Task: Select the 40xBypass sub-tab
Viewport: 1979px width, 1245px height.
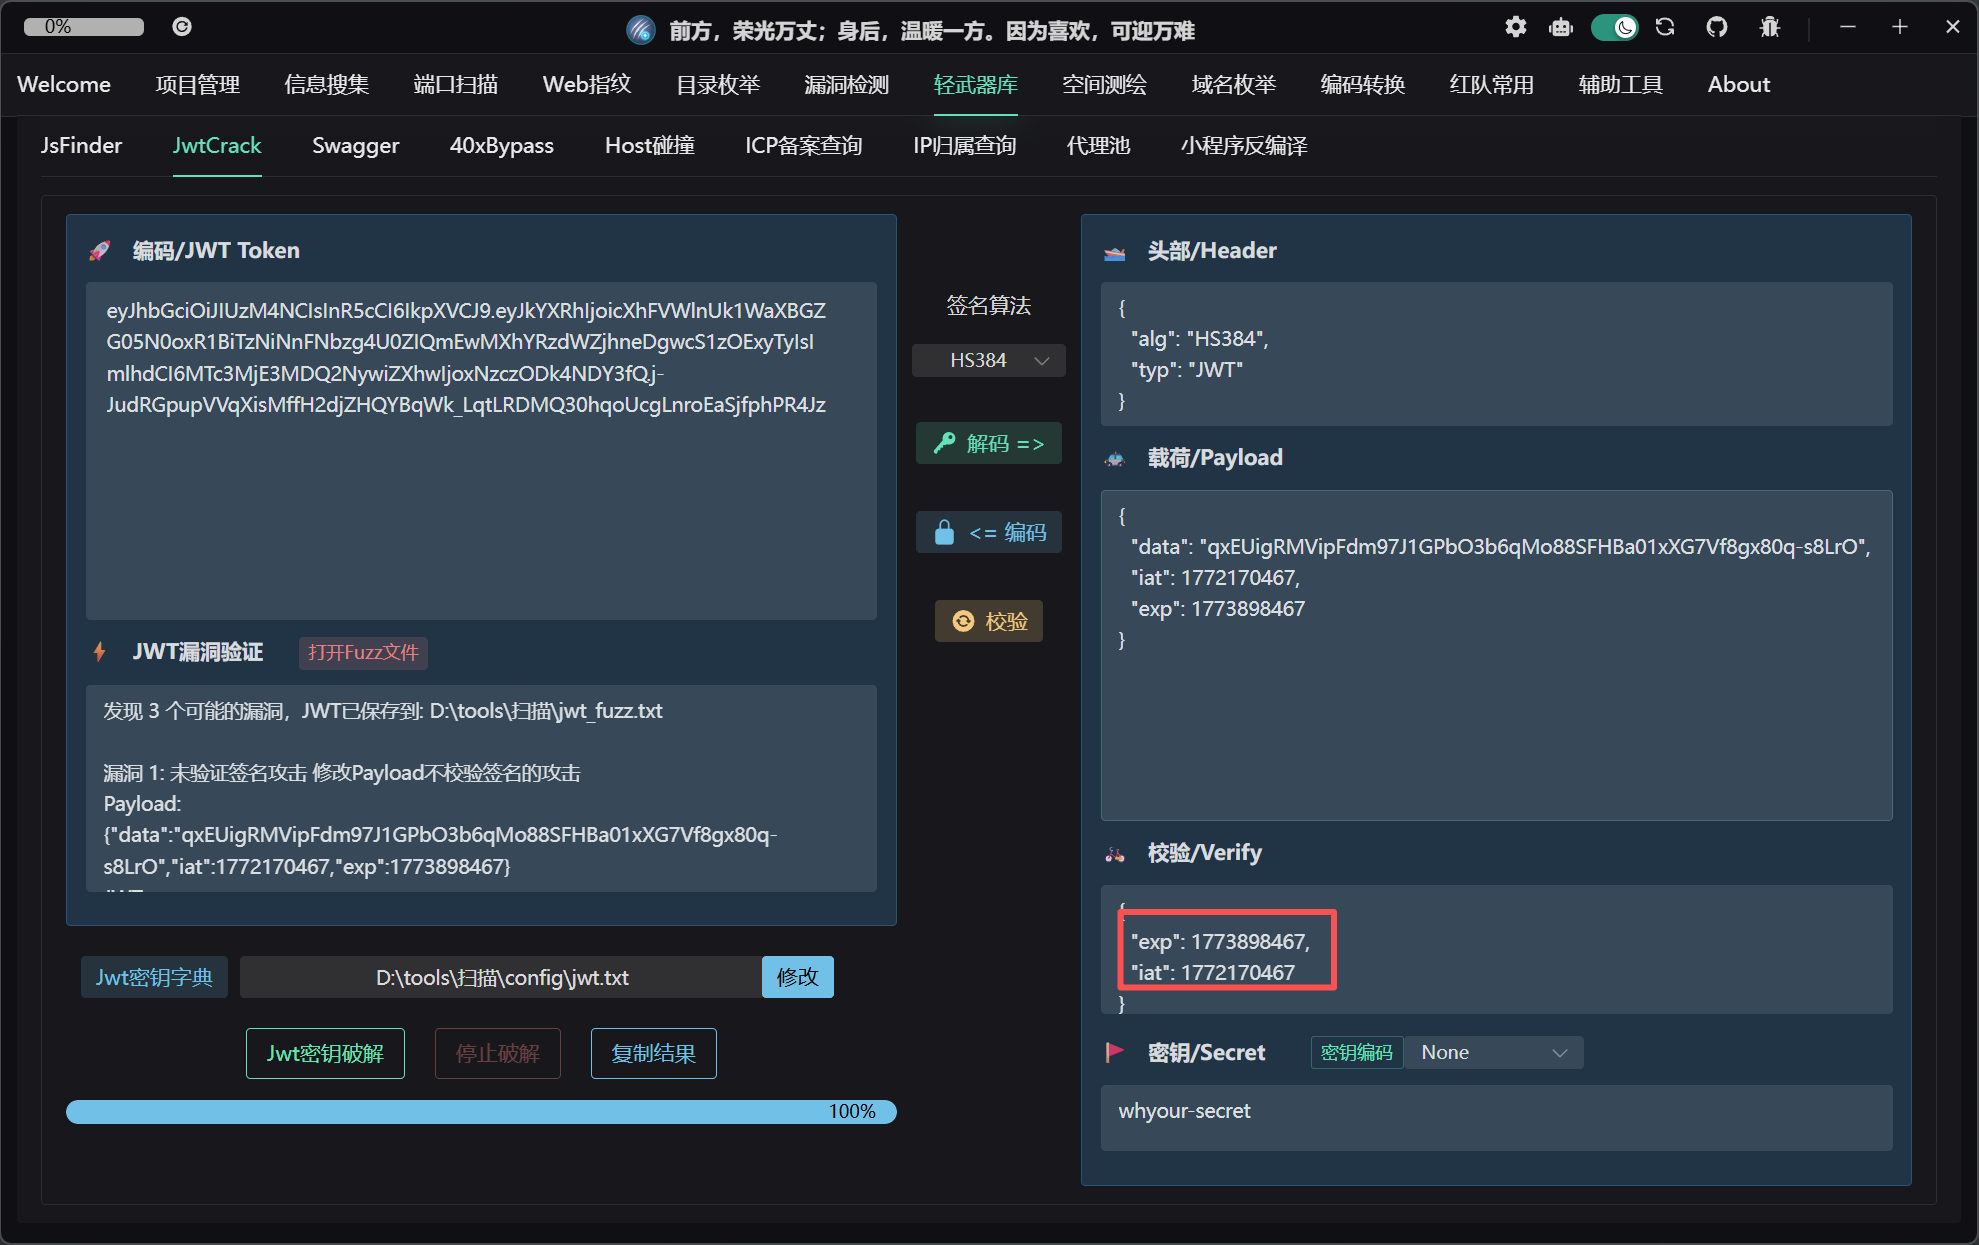Action: coord(501,146)
